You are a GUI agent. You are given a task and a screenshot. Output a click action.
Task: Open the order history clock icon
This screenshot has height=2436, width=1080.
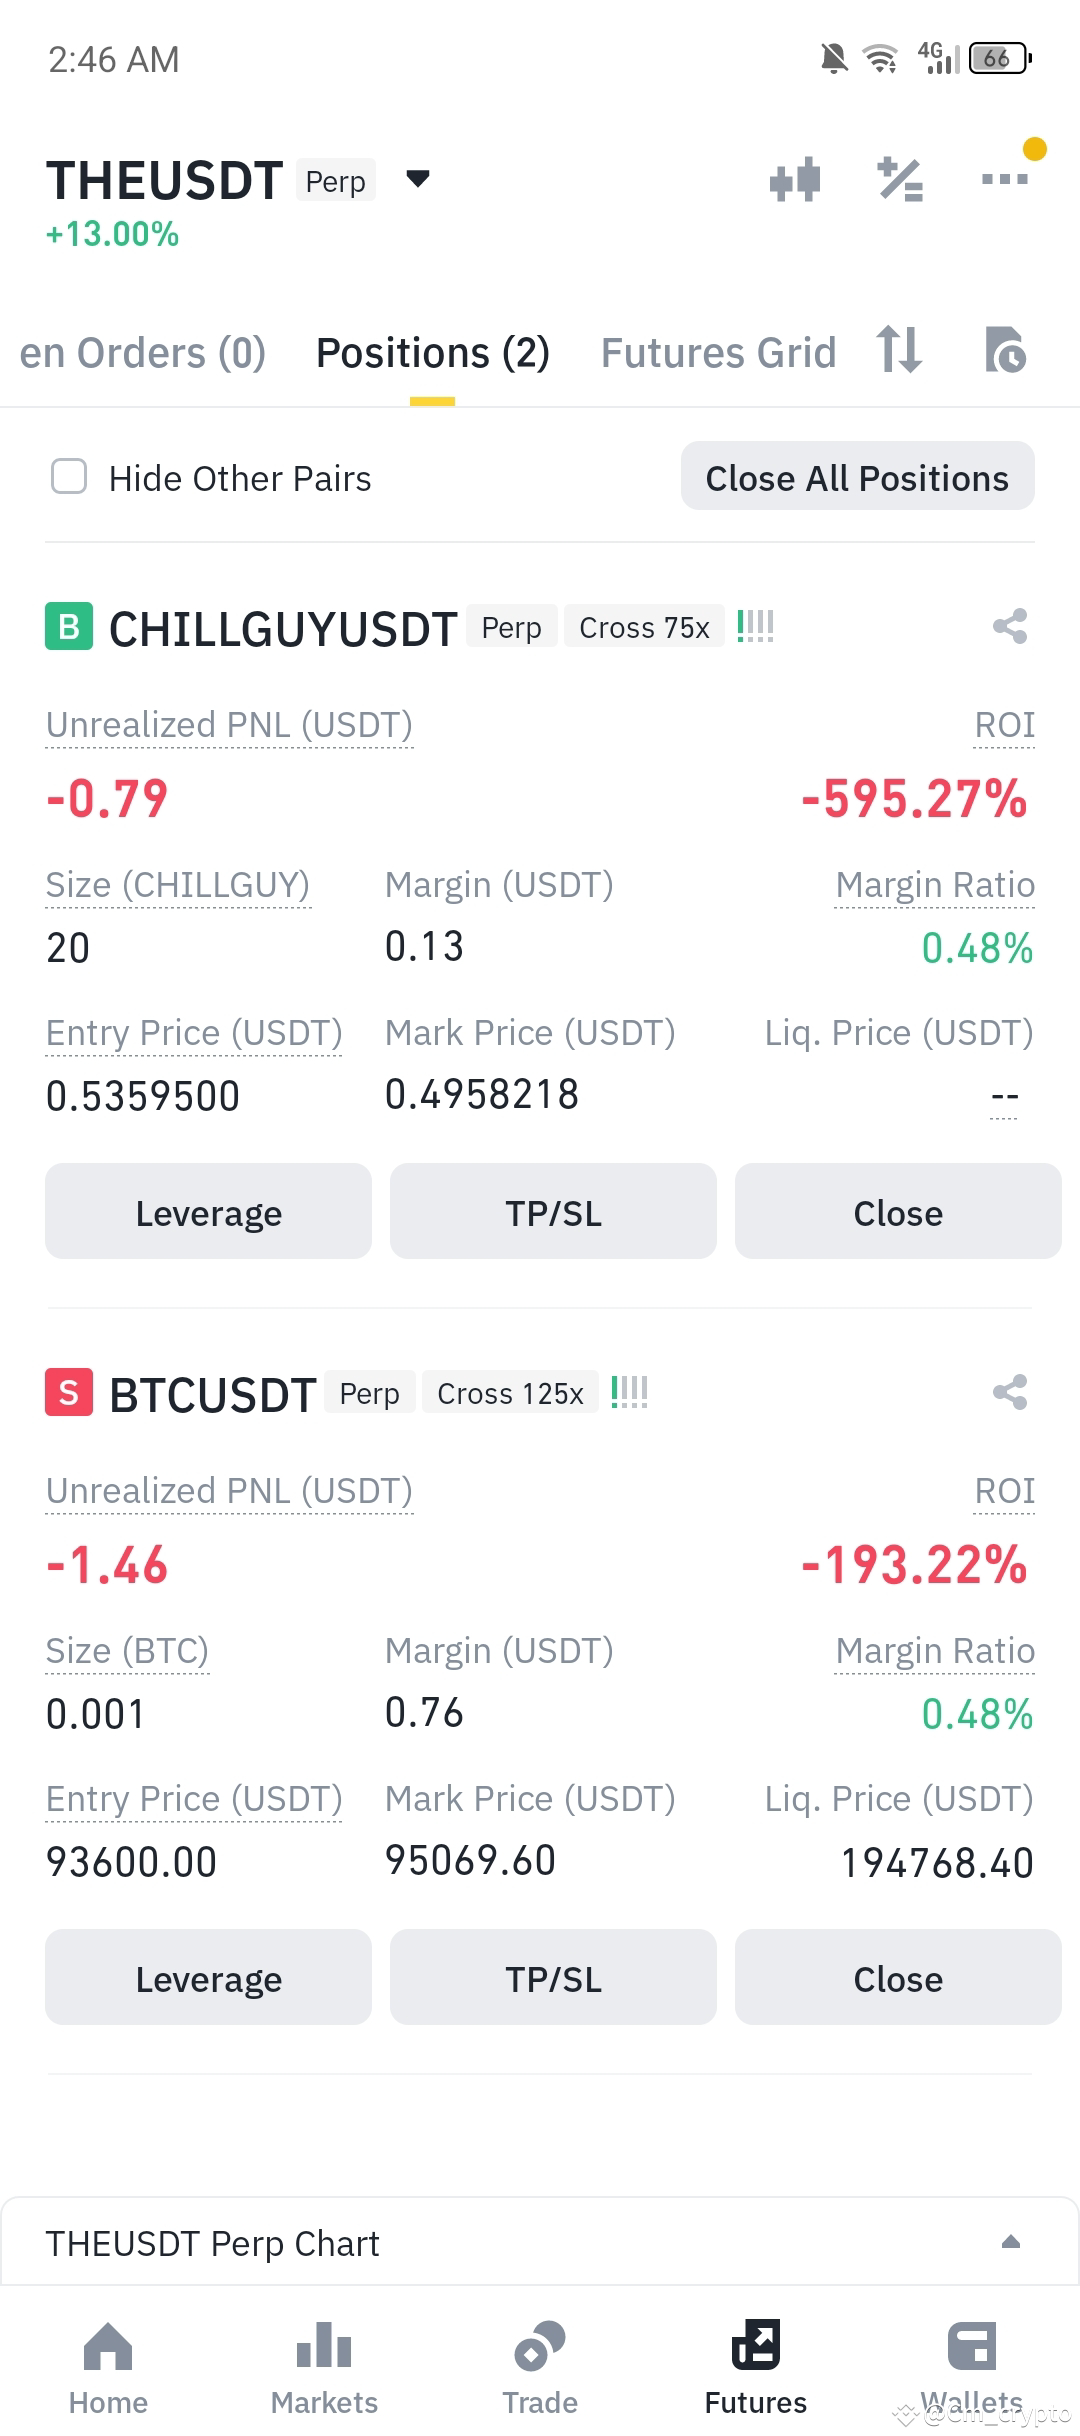click(1005, 350)
